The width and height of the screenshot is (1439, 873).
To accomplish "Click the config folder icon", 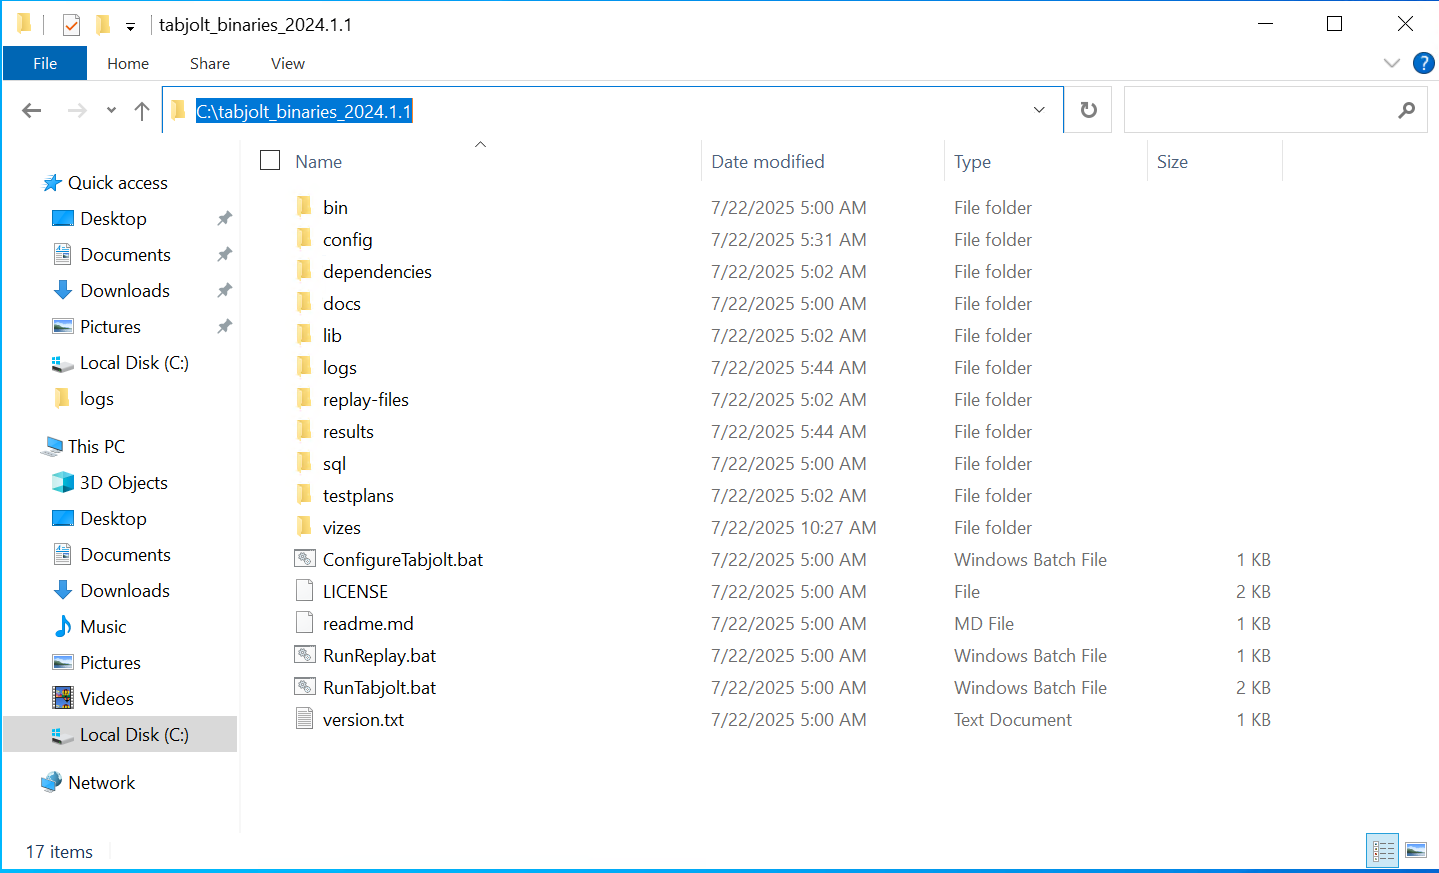I will click(304, 239).
